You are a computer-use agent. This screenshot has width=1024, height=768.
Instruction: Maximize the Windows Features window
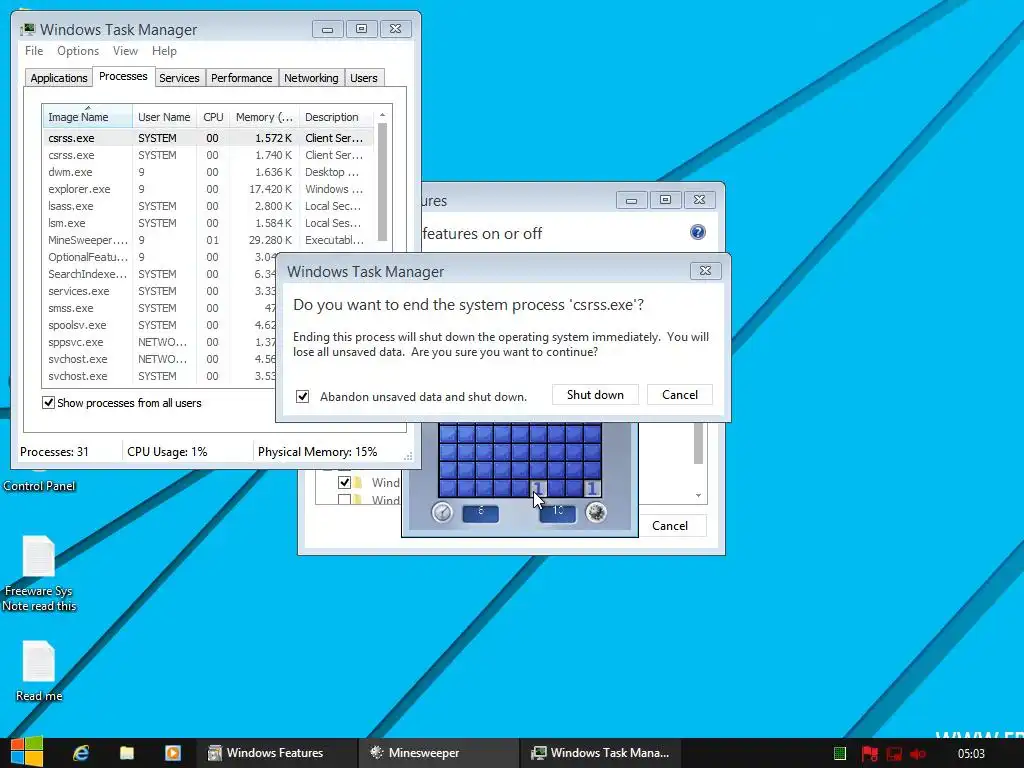tap(665, 200)
